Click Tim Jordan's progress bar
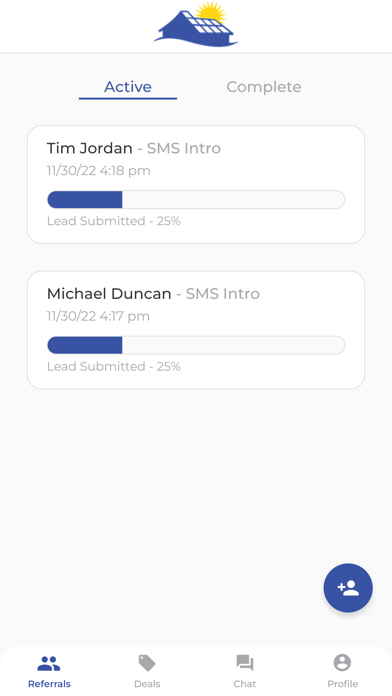This screenshot has height=696, width=392. click(196, 199)
